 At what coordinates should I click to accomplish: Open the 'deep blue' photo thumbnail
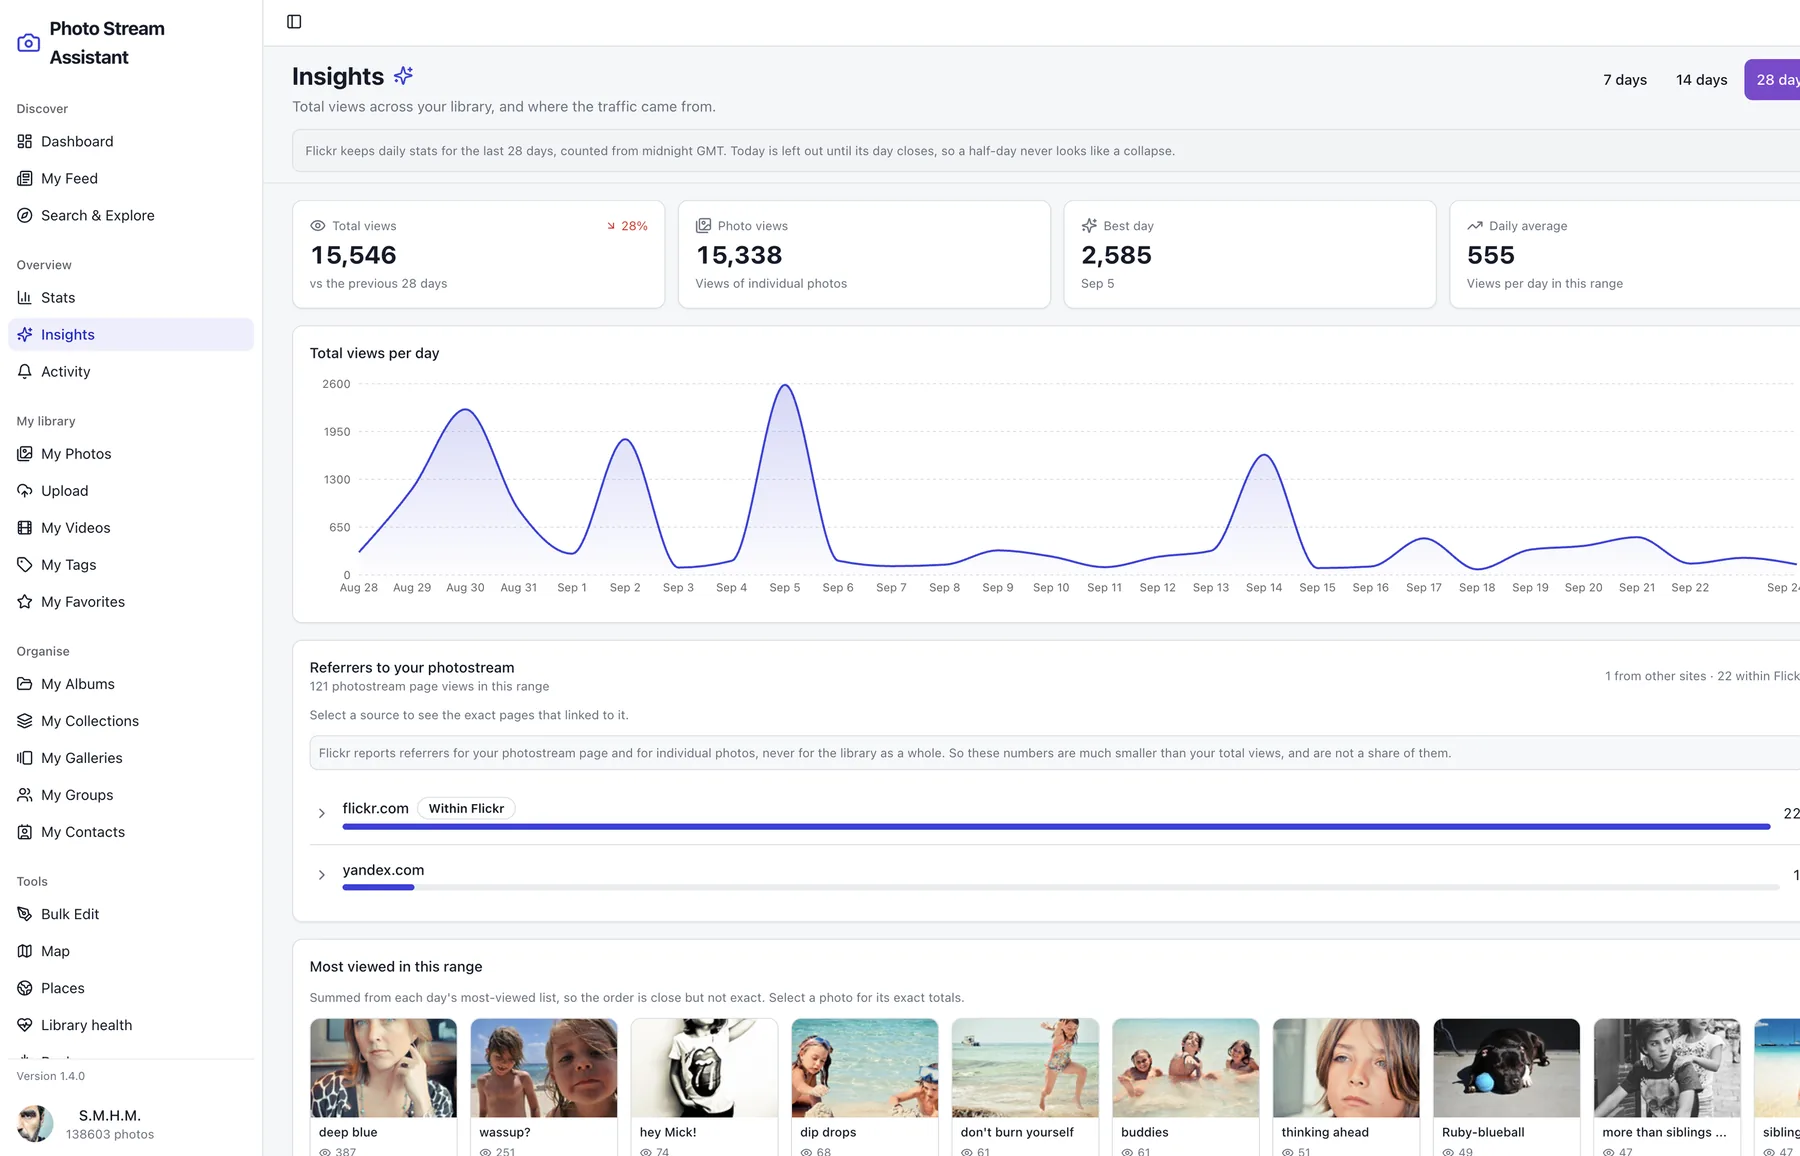click(x=383, y=1068)
